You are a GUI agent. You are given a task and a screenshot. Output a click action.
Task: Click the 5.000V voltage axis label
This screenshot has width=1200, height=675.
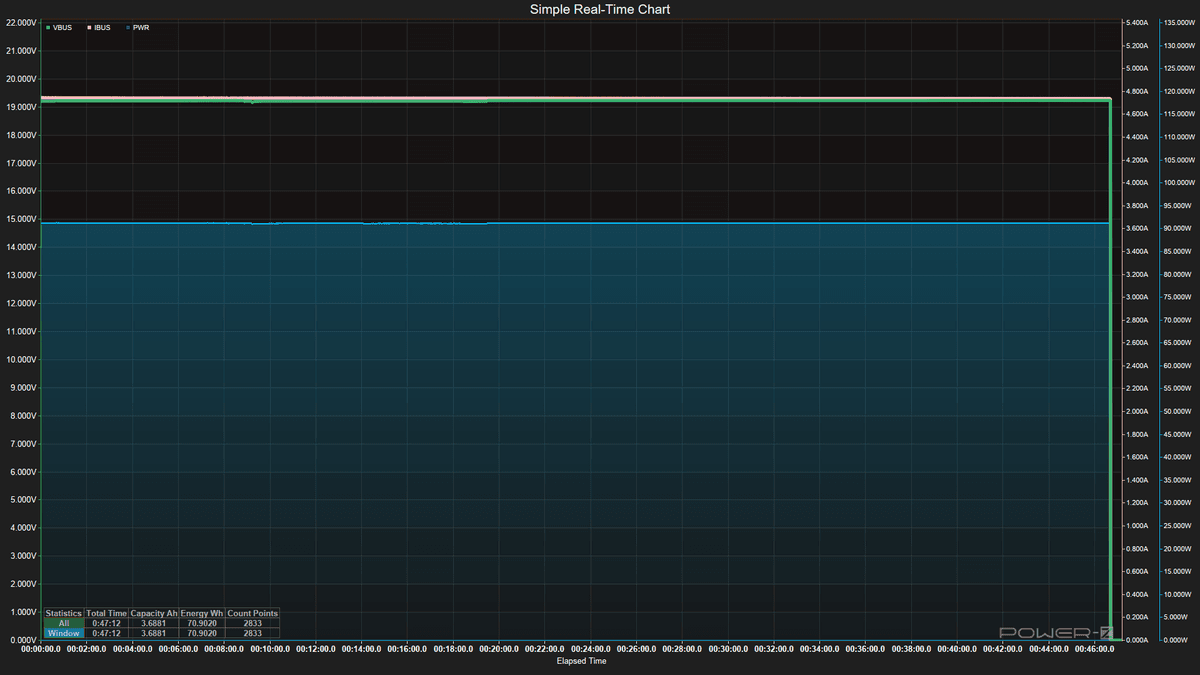point(23,499)
